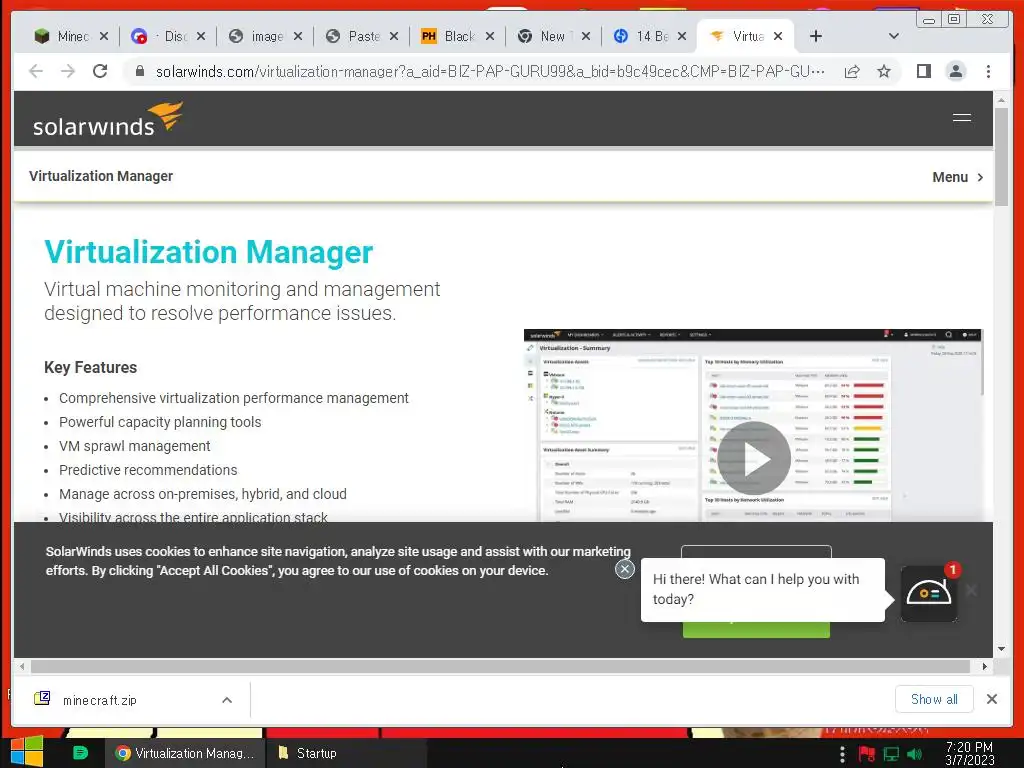Image resolution: width=1024 pixels, height=768 pixels.
Task: Click the Virtualization Manager product bar title
Action: (x=101, y=176)
